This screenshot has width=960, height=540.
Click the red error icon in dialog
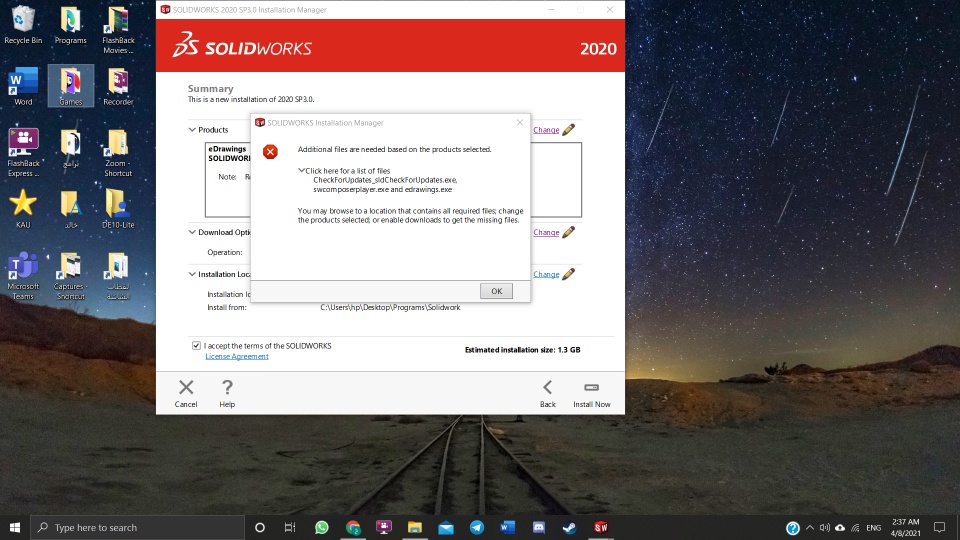click(x=270, y=151)
